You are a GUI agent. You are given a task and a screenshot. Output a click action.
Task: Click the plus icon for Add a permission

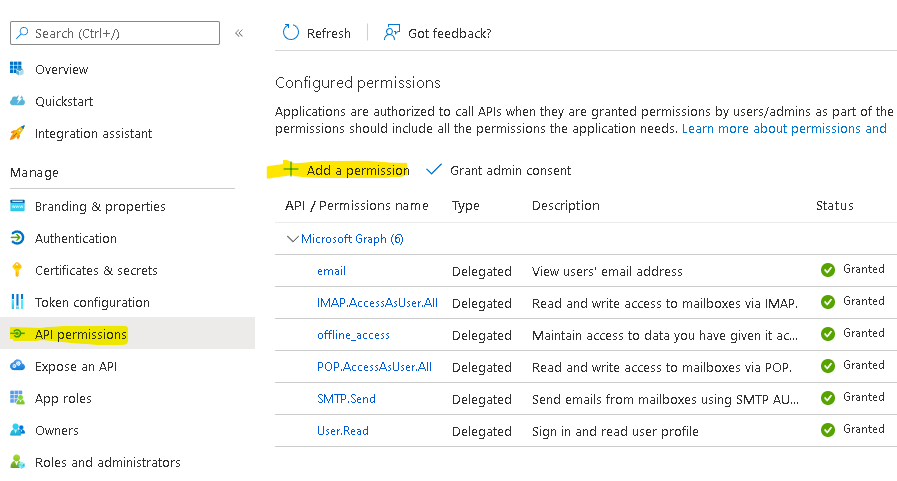(291, 169)
